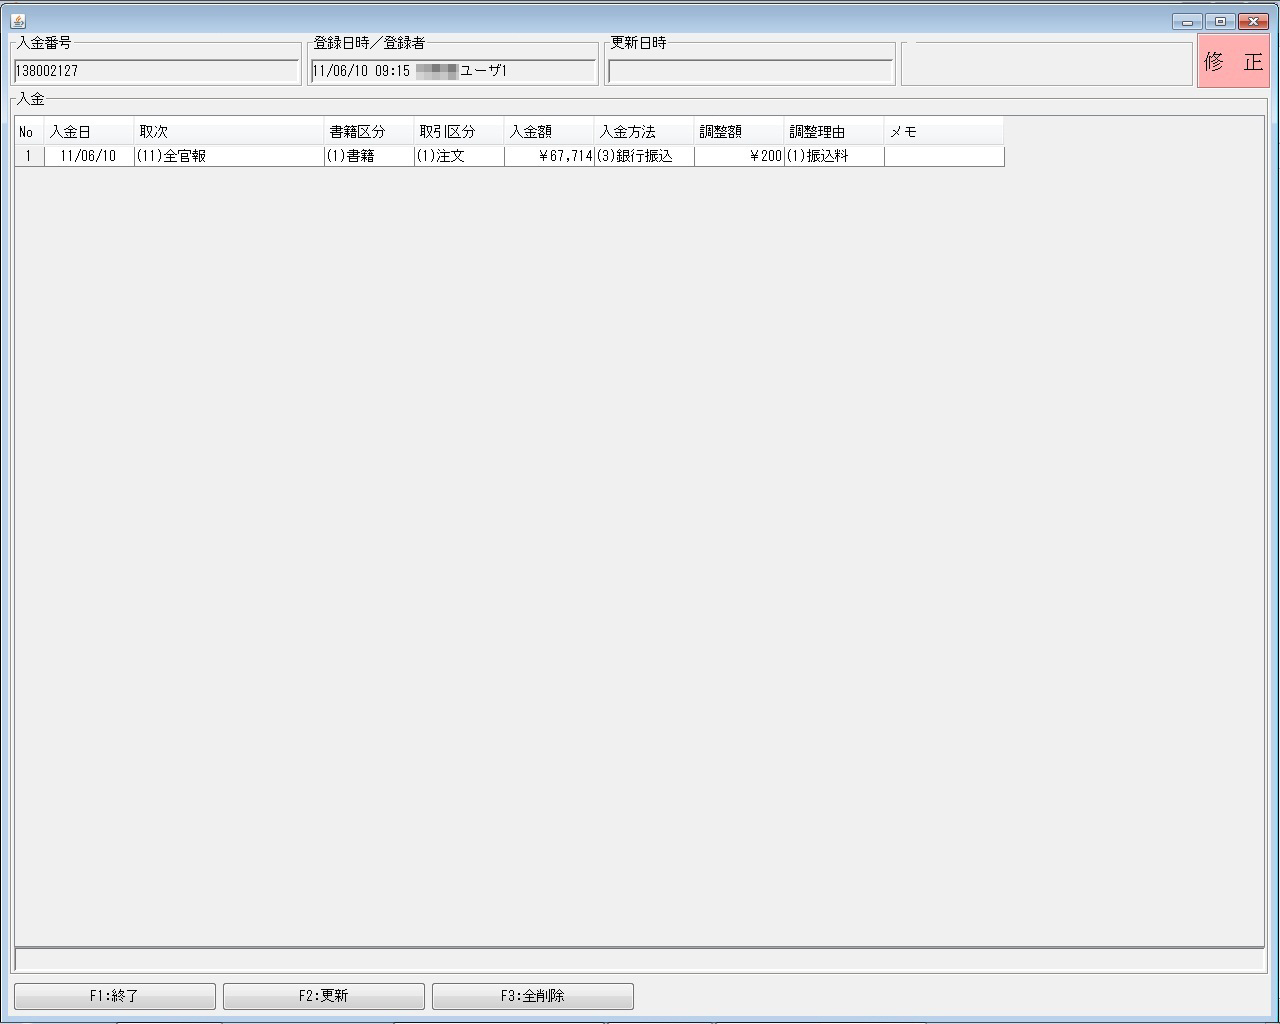Click the 登録日時/登録者 field
Image resolution: width=1280 pixels, height=1024 pixels.
pos(452,71)
